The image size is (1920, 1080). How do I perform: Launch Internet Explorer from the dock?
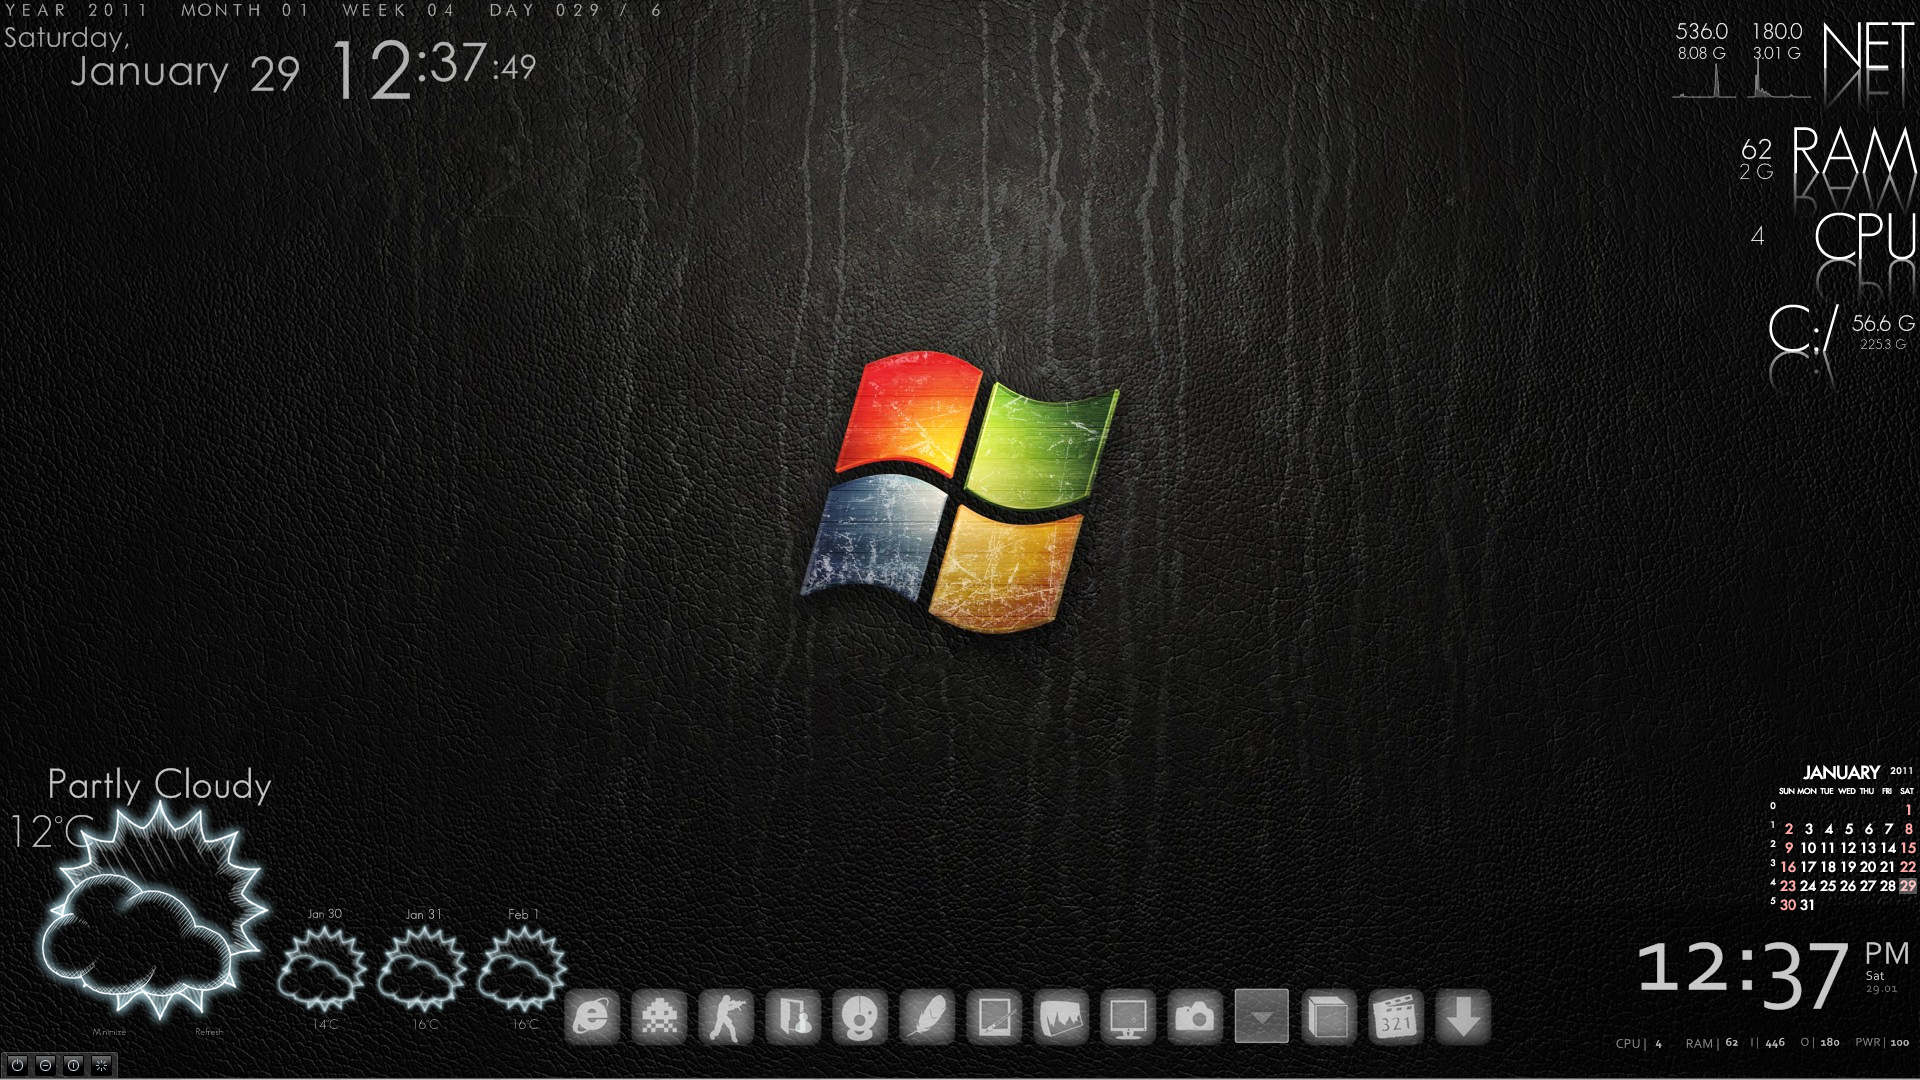592,1017
